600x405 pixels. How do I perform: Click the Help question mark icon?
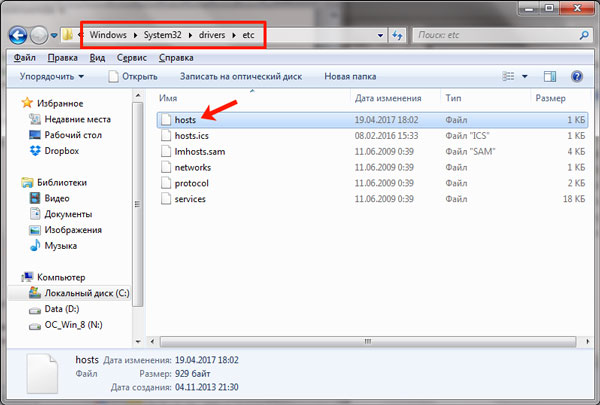point(577,76)
